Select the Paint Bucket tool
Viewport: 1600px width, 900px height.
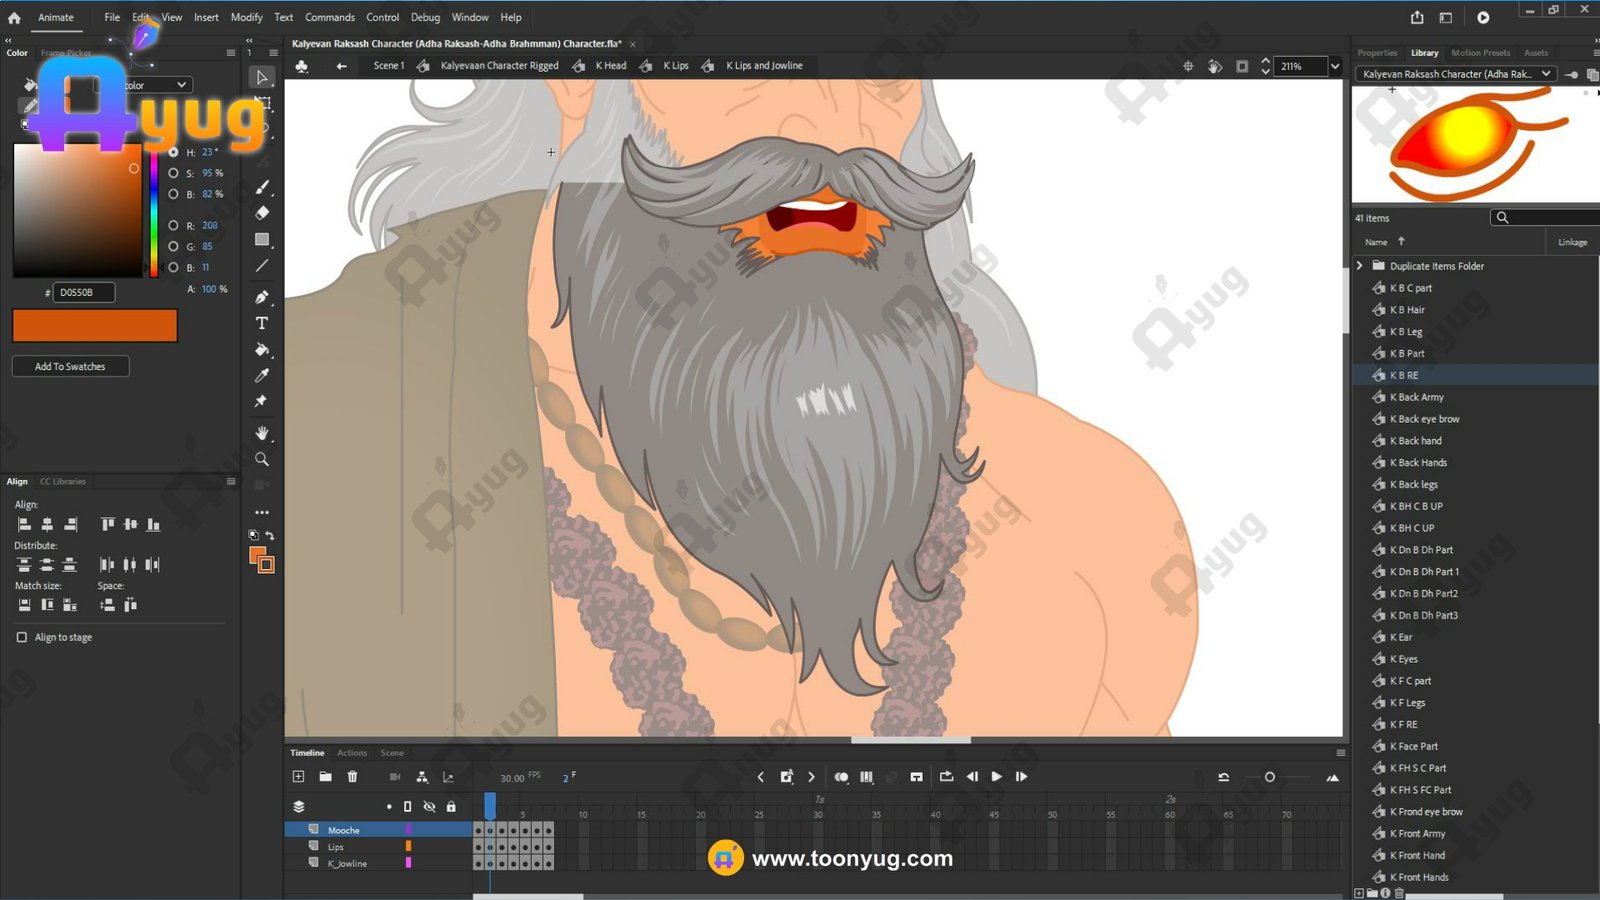pyautogui.click(x=262, y=350)
